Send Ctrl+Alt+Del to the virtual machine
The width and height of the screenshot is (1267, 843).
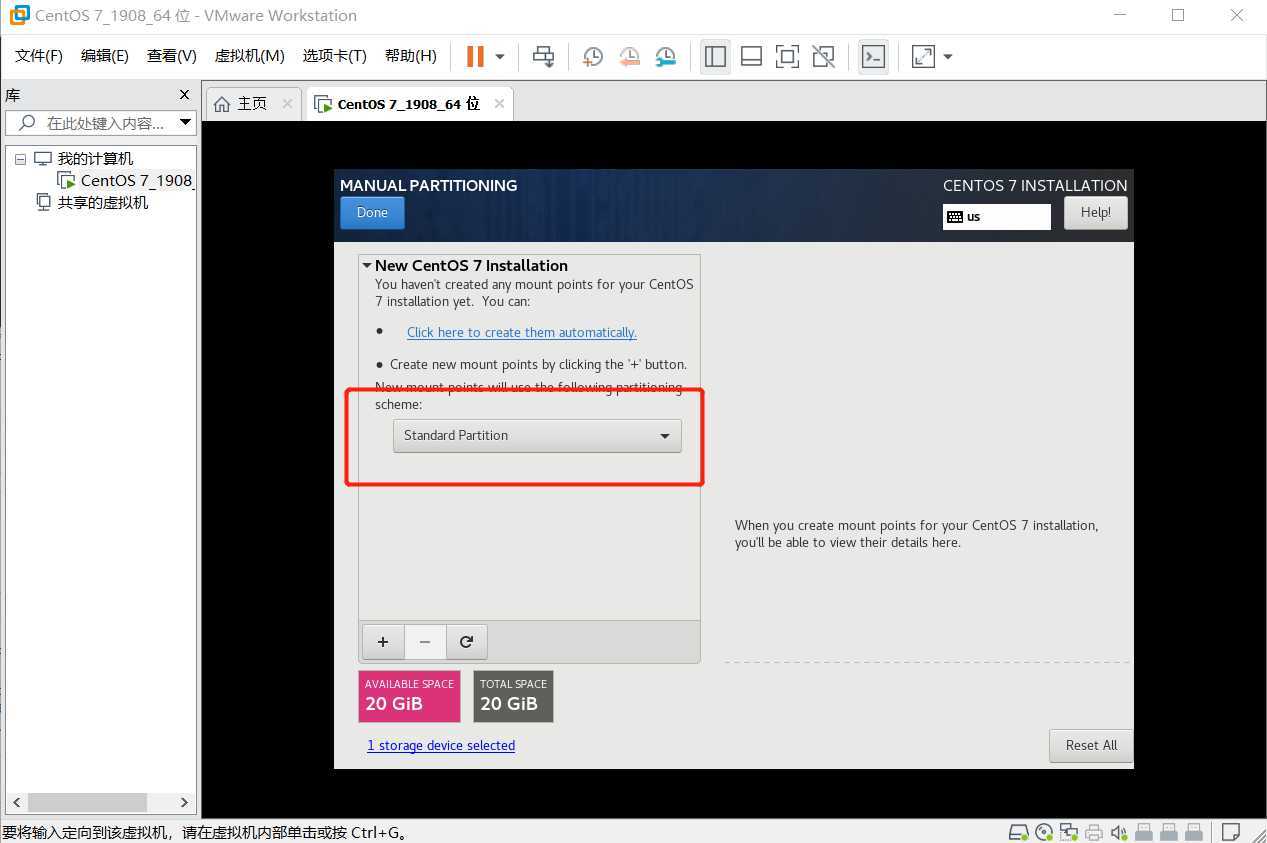(543, 56)
